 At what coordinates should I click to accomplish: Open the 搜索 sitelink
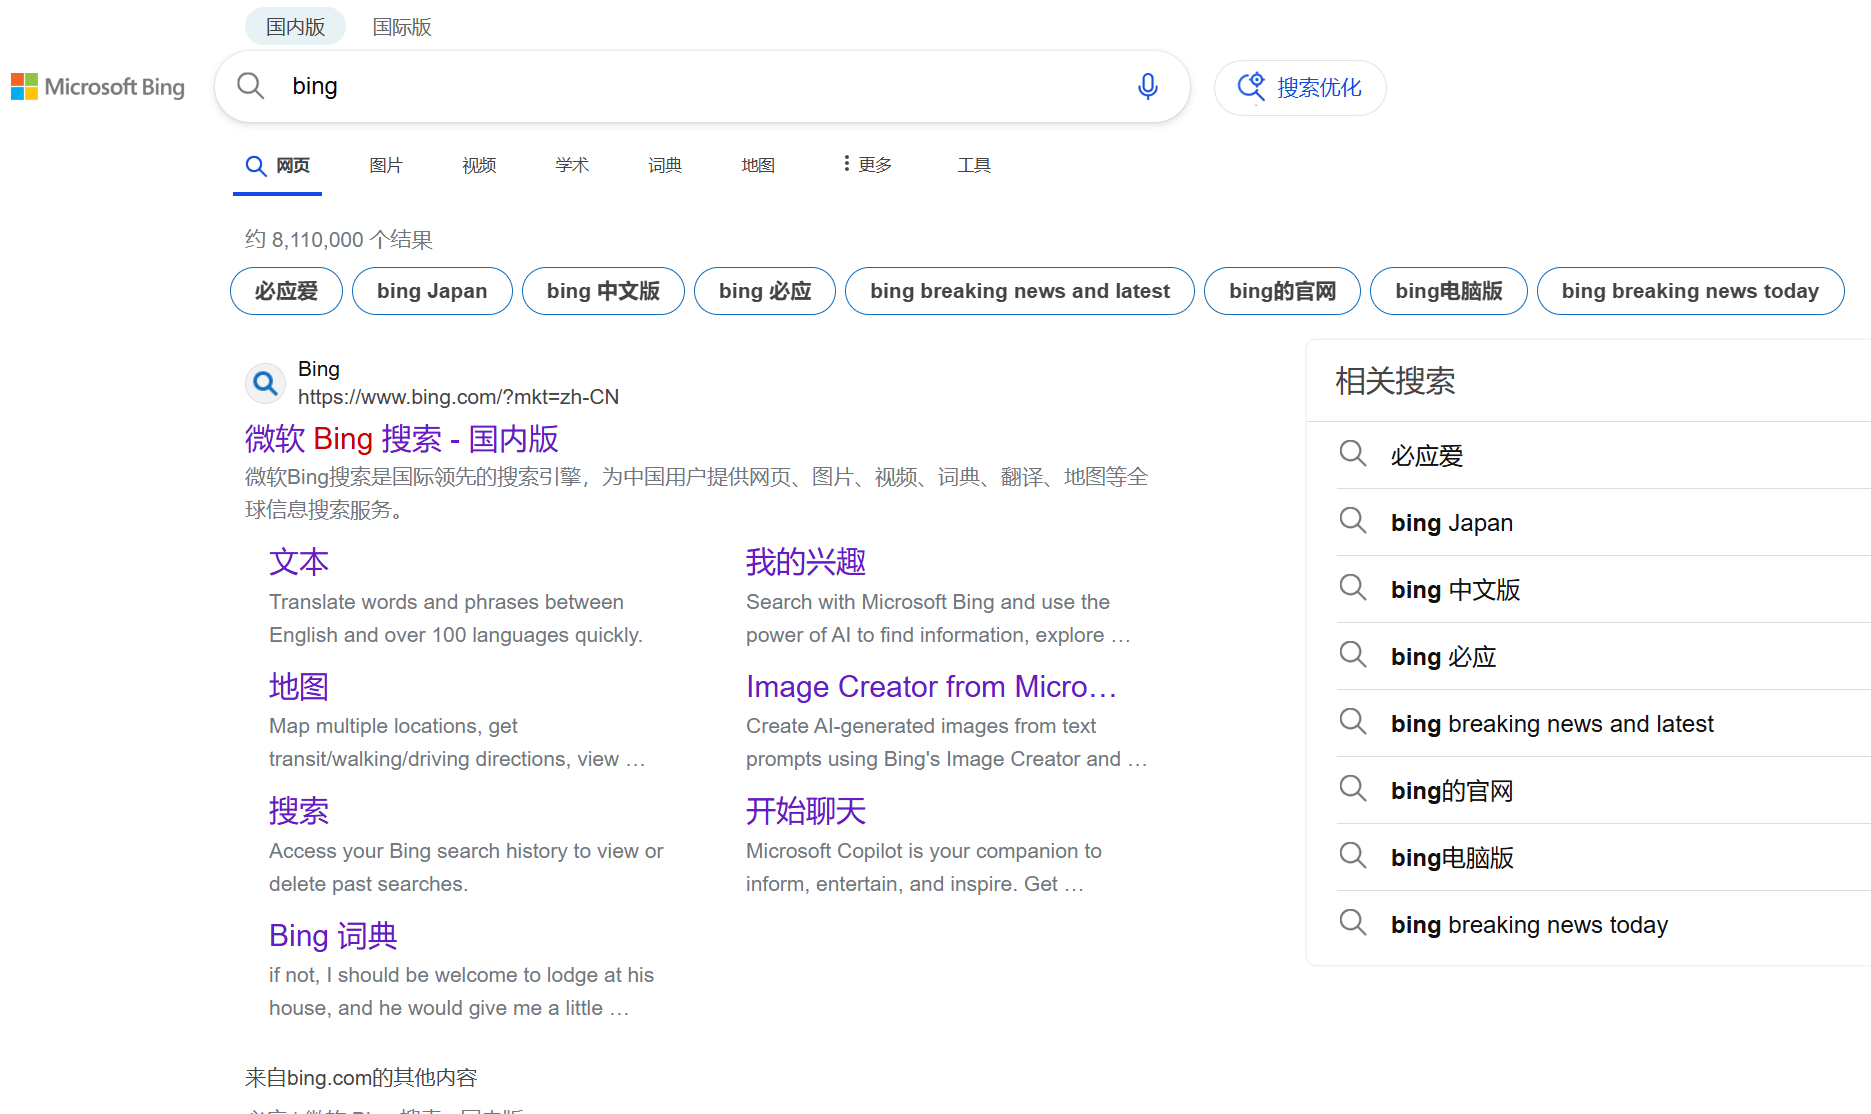point(299,811)
